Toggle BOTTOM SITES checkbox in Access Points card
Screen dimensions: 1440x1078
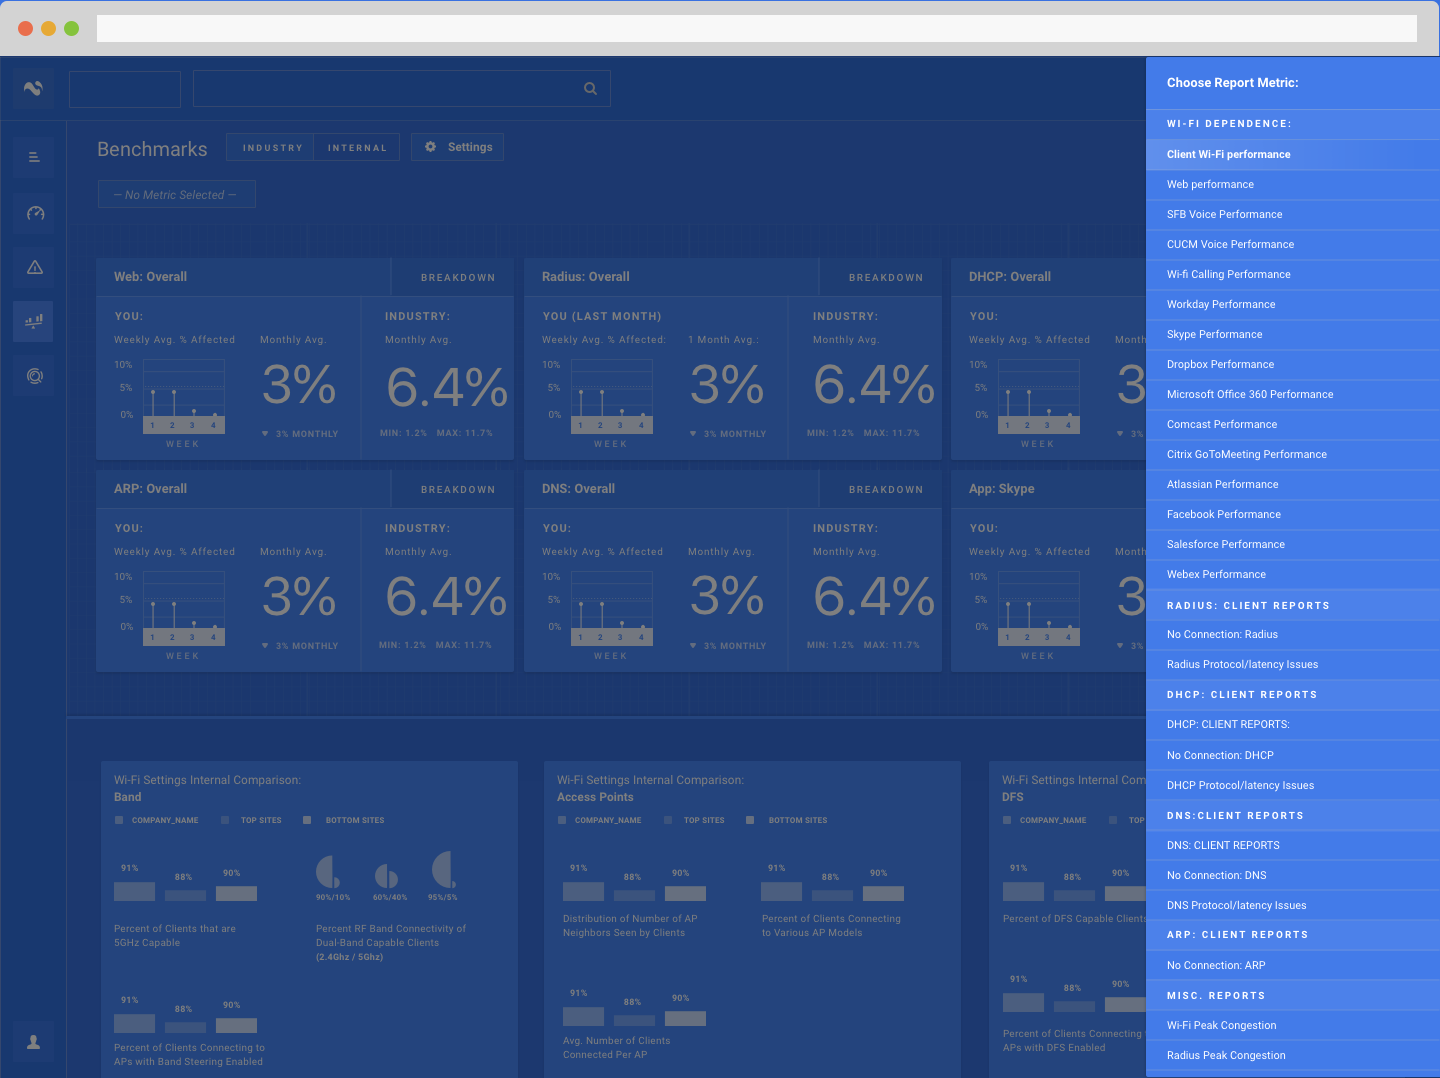750,820
